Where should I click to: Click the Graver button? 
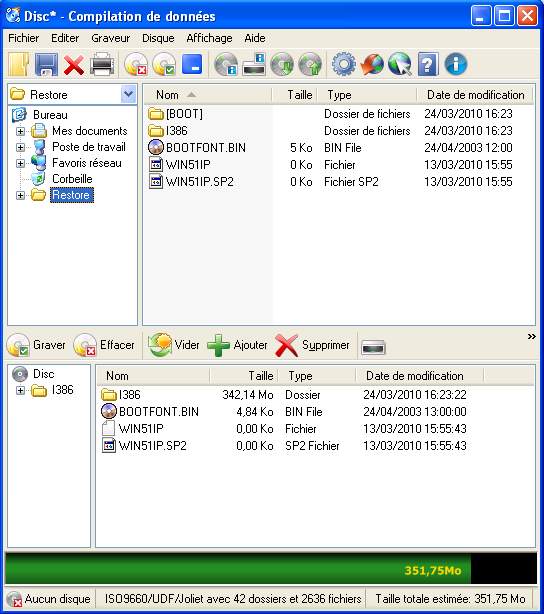click(x=36, y=345)
